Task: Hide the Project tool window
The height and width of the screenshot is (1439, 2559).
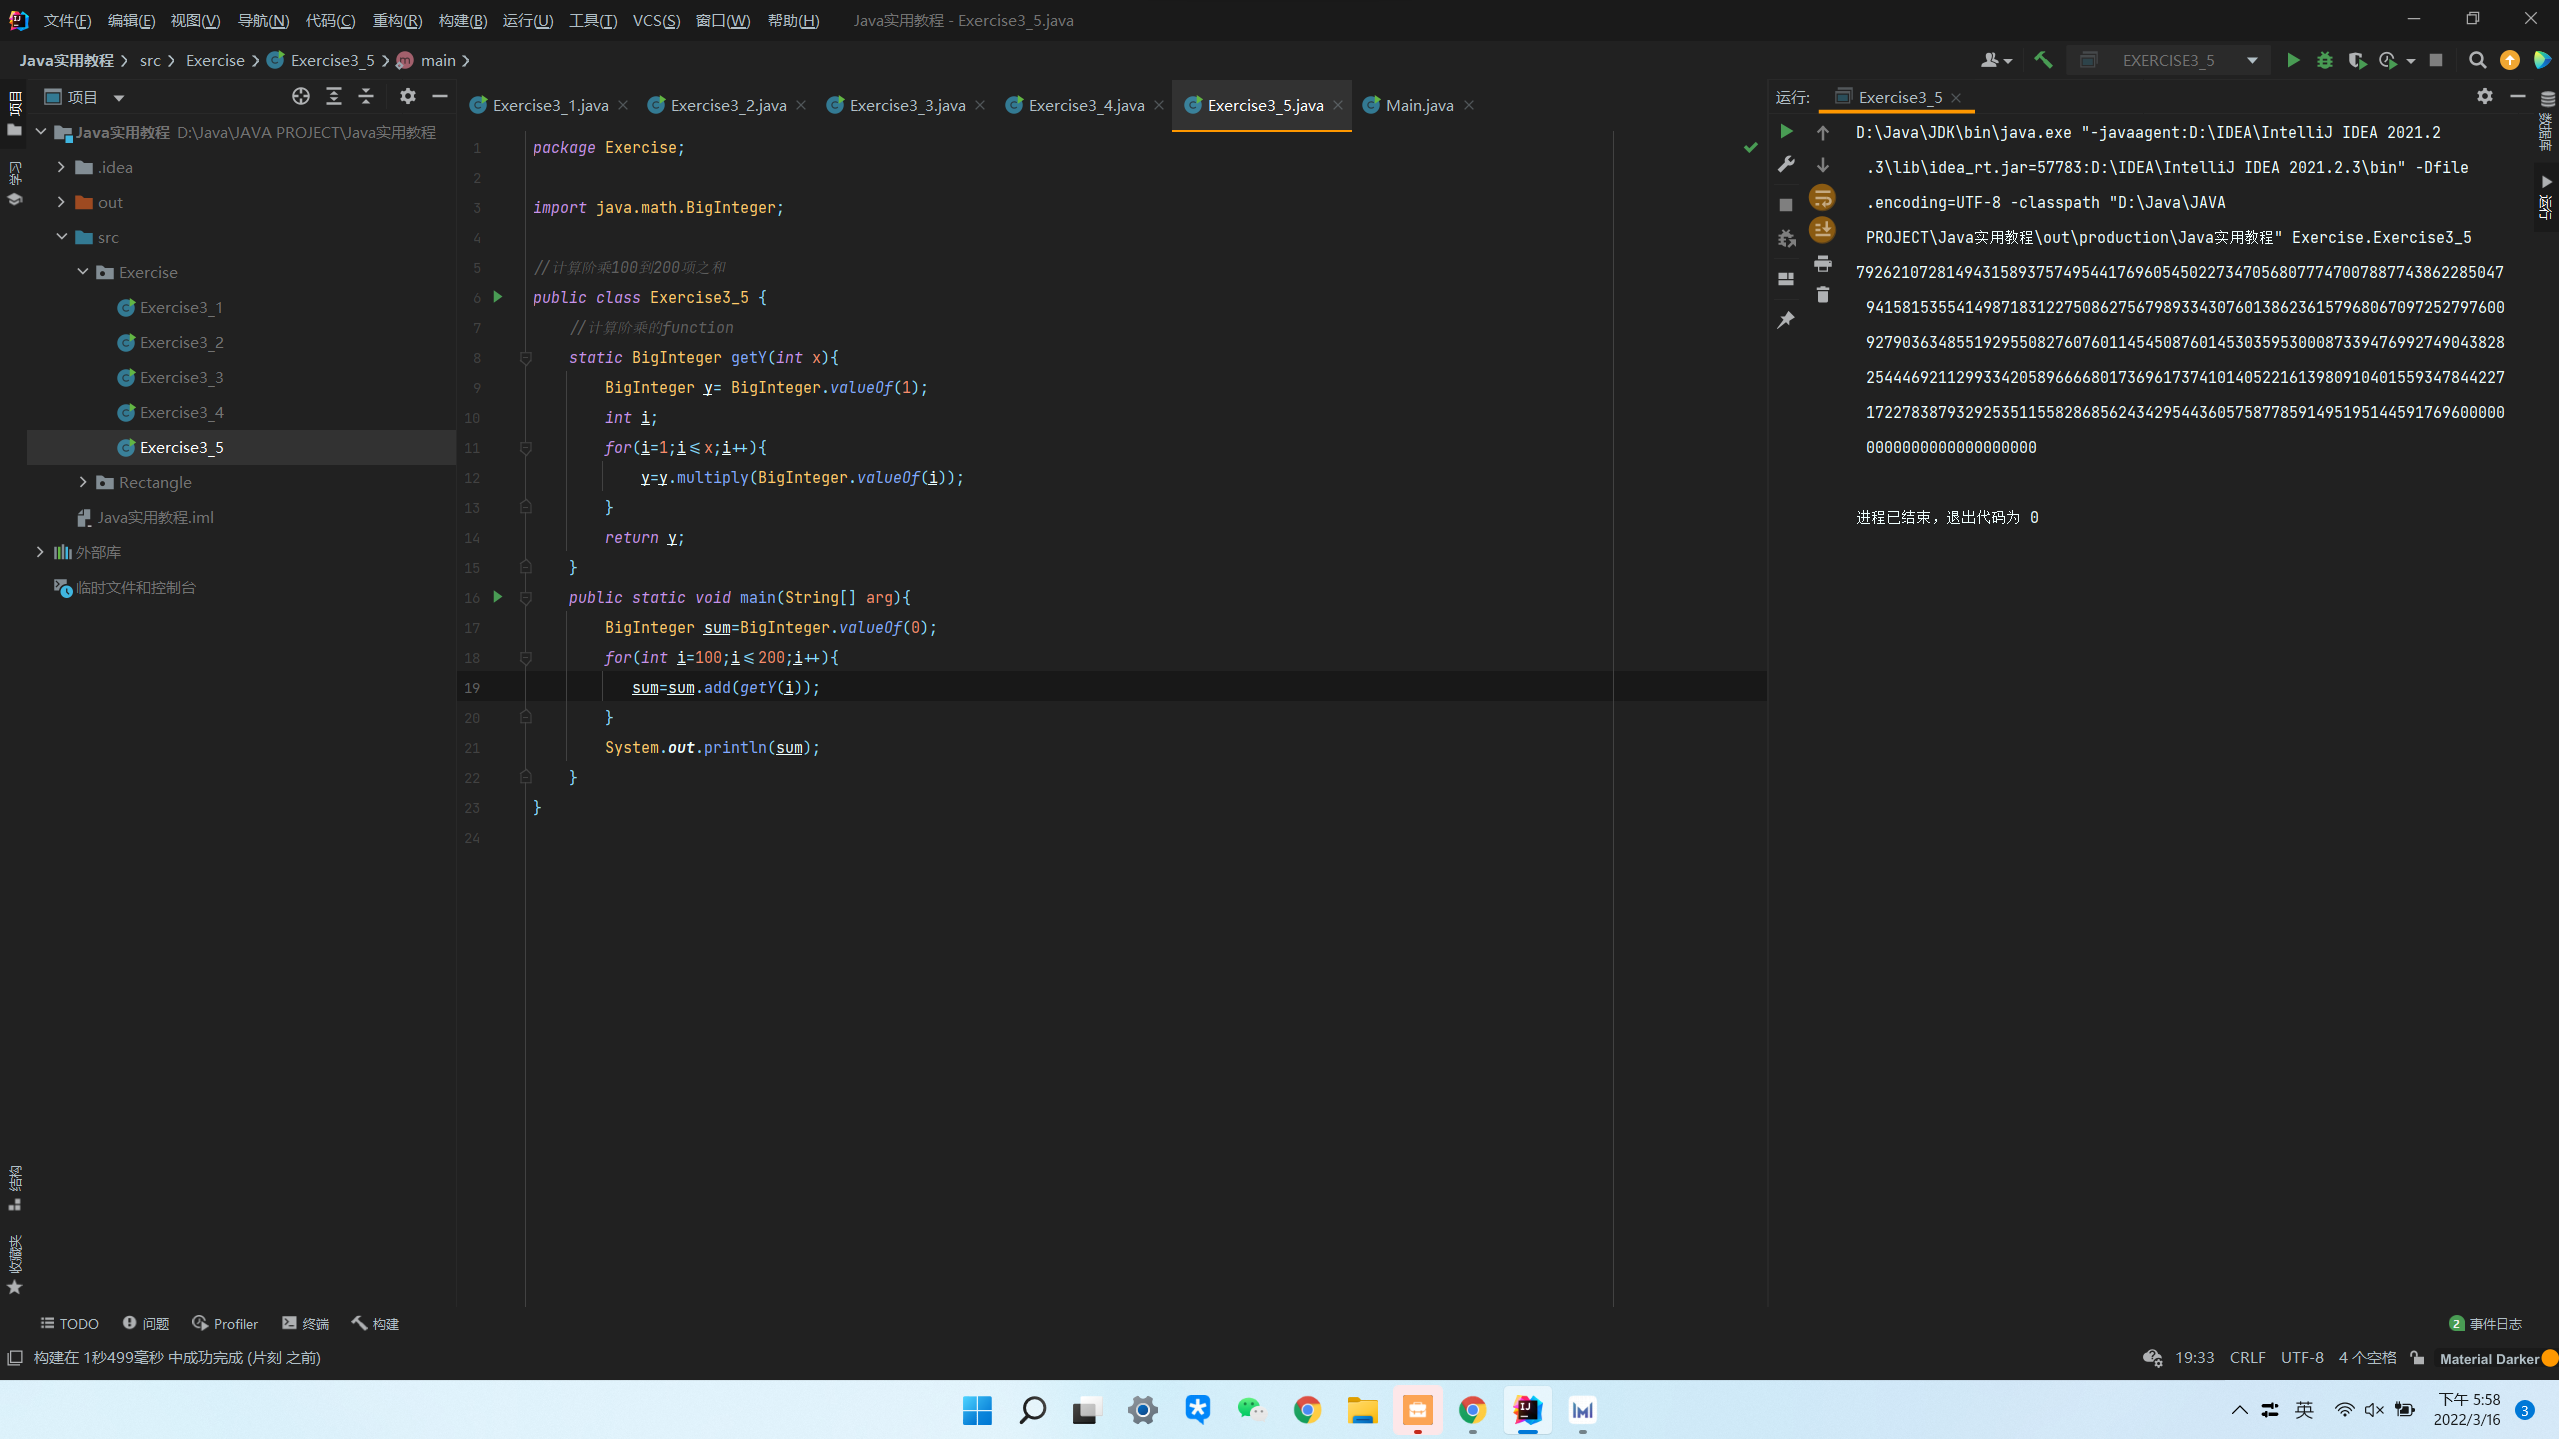Action: point(439,96)
